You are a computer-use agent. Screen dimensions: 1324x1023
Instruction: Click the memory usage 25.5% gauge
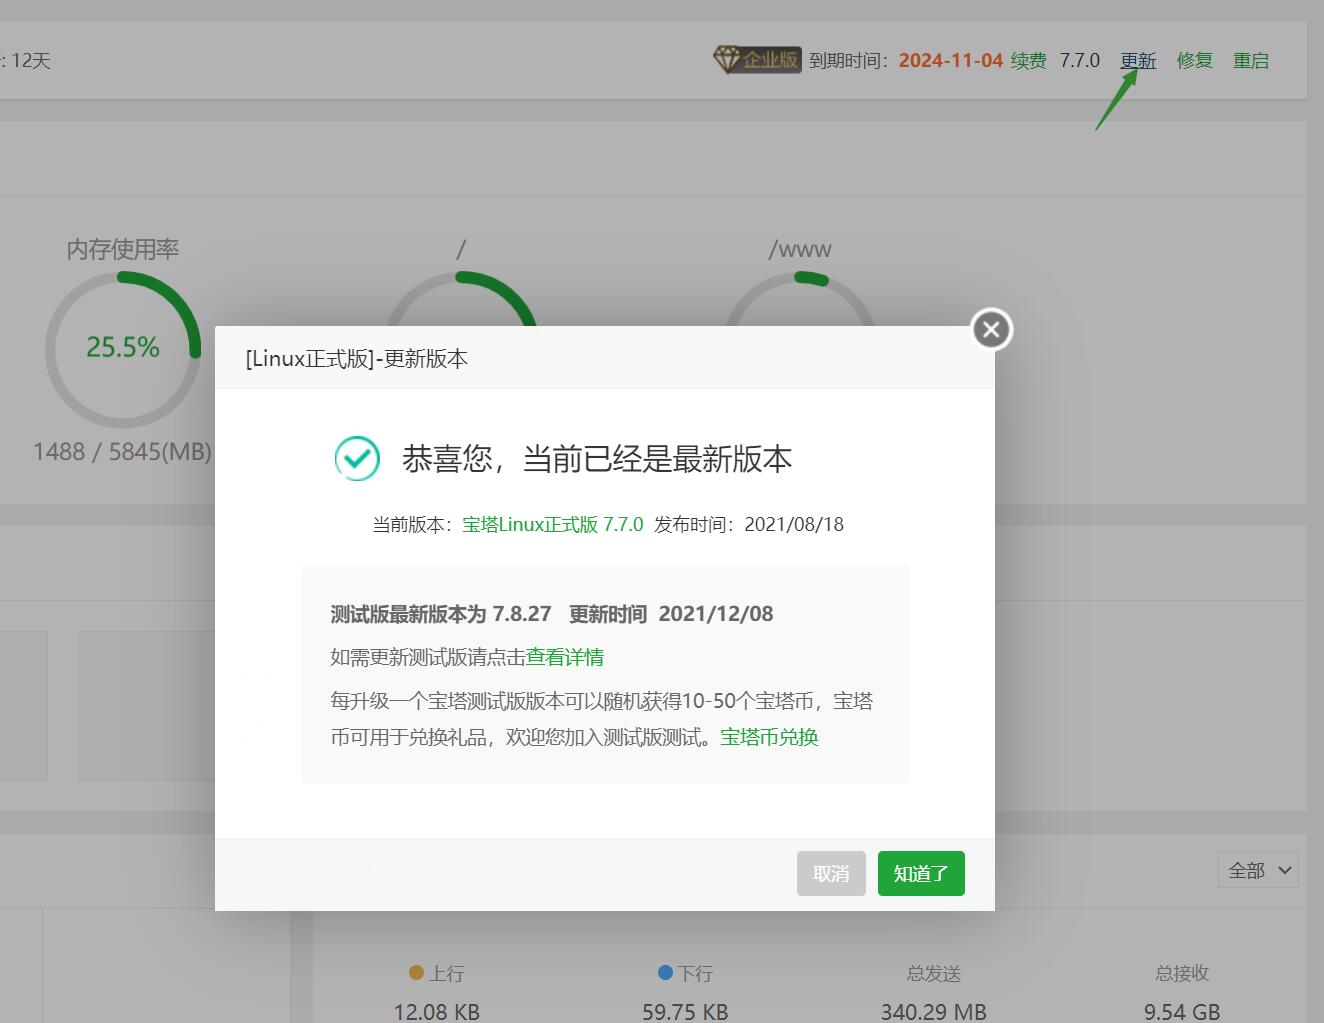pos(123,349)
